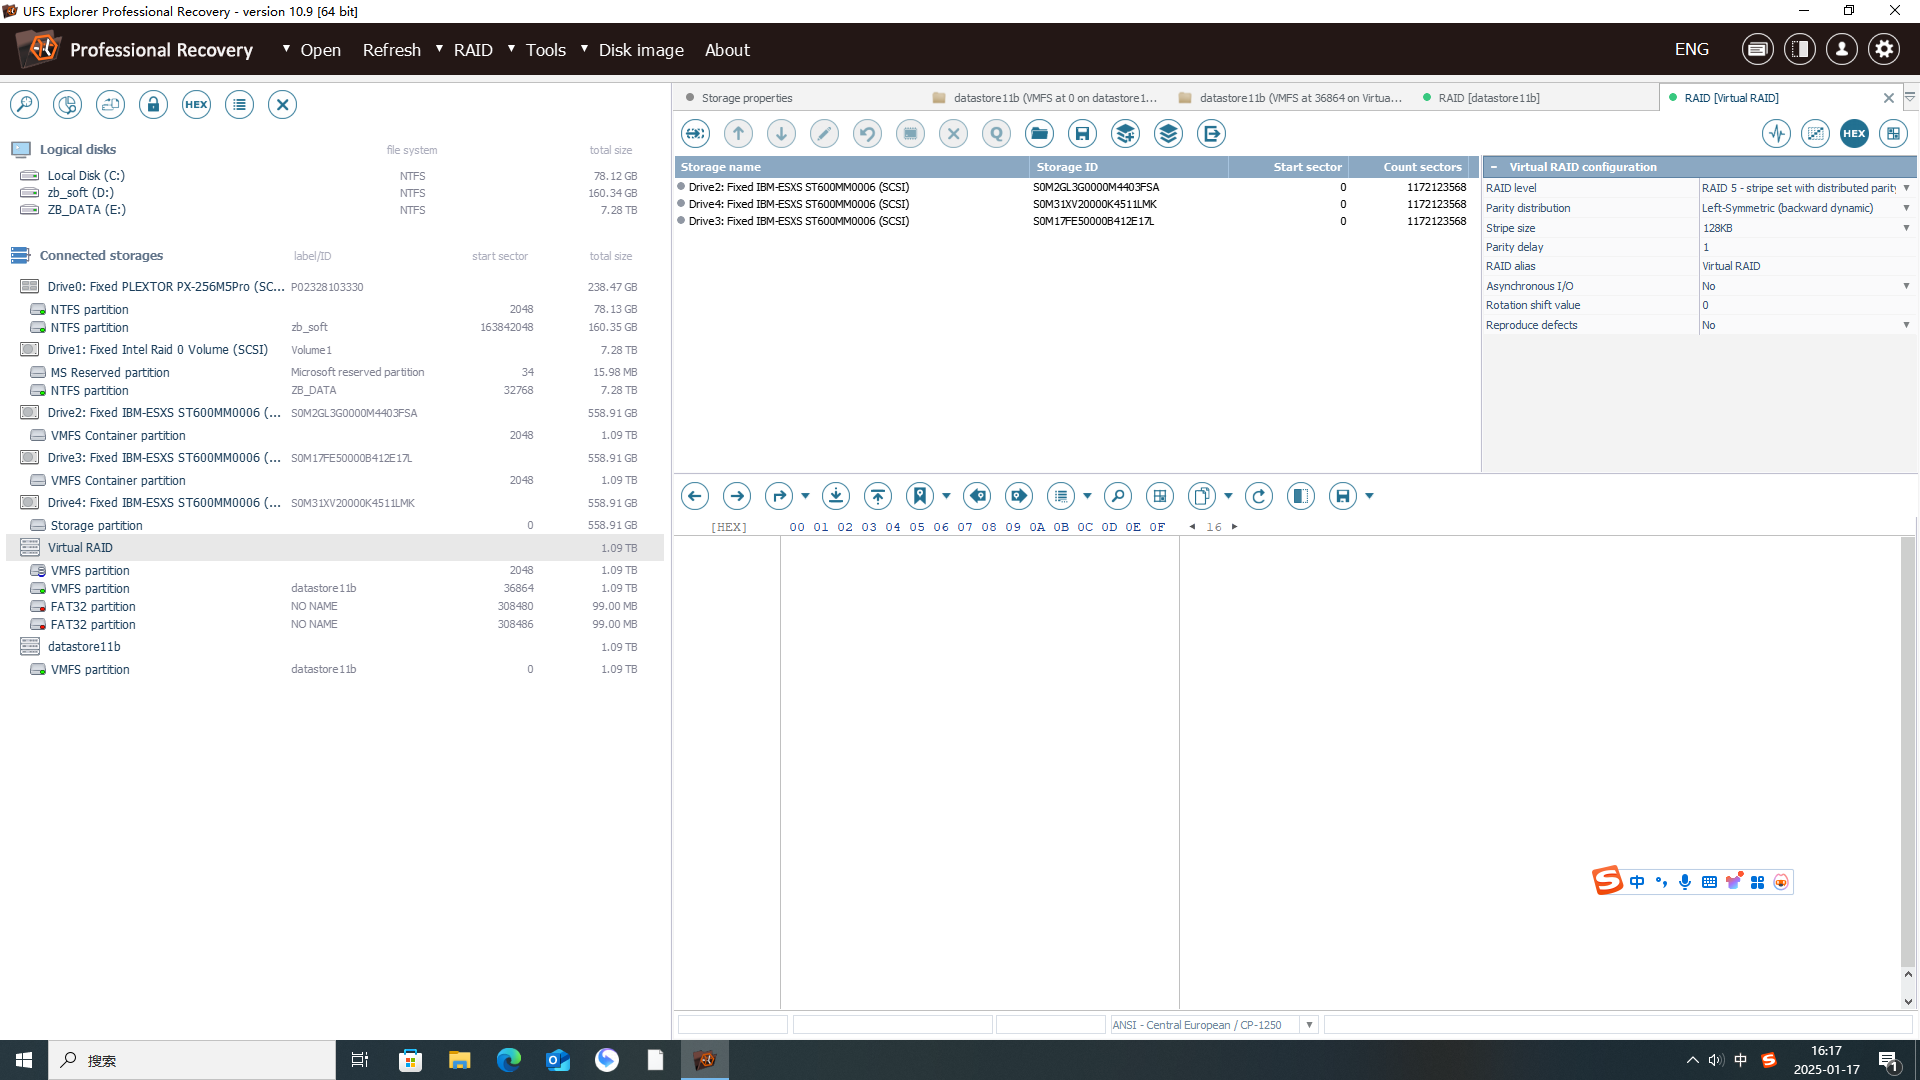
Task: Select FAT32 partition at sector 308480
Action: click(x=335, y=607)
